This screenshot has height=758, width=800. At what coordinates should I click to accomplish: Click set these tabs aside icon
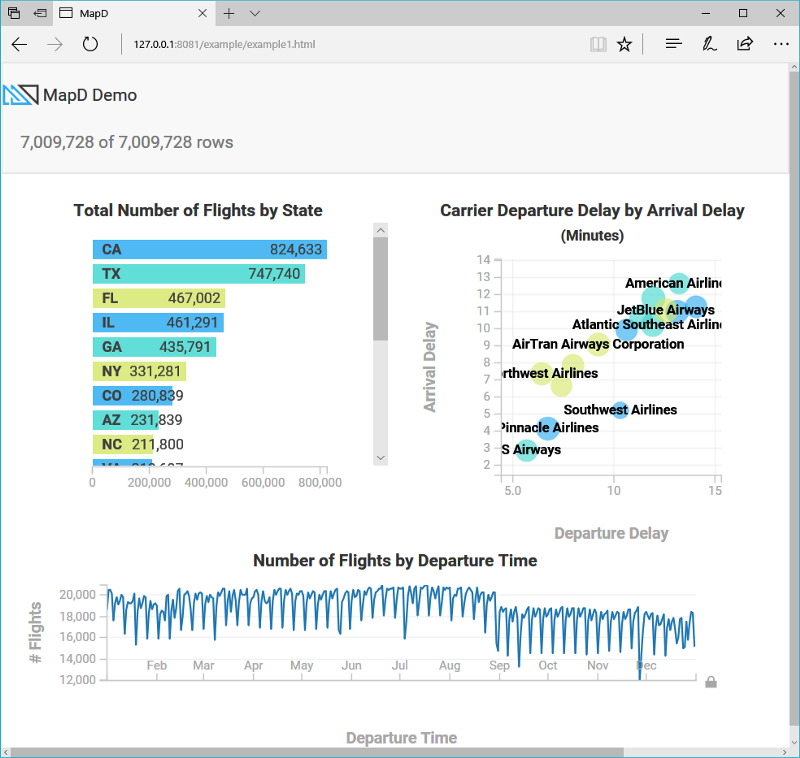(40, 13)
